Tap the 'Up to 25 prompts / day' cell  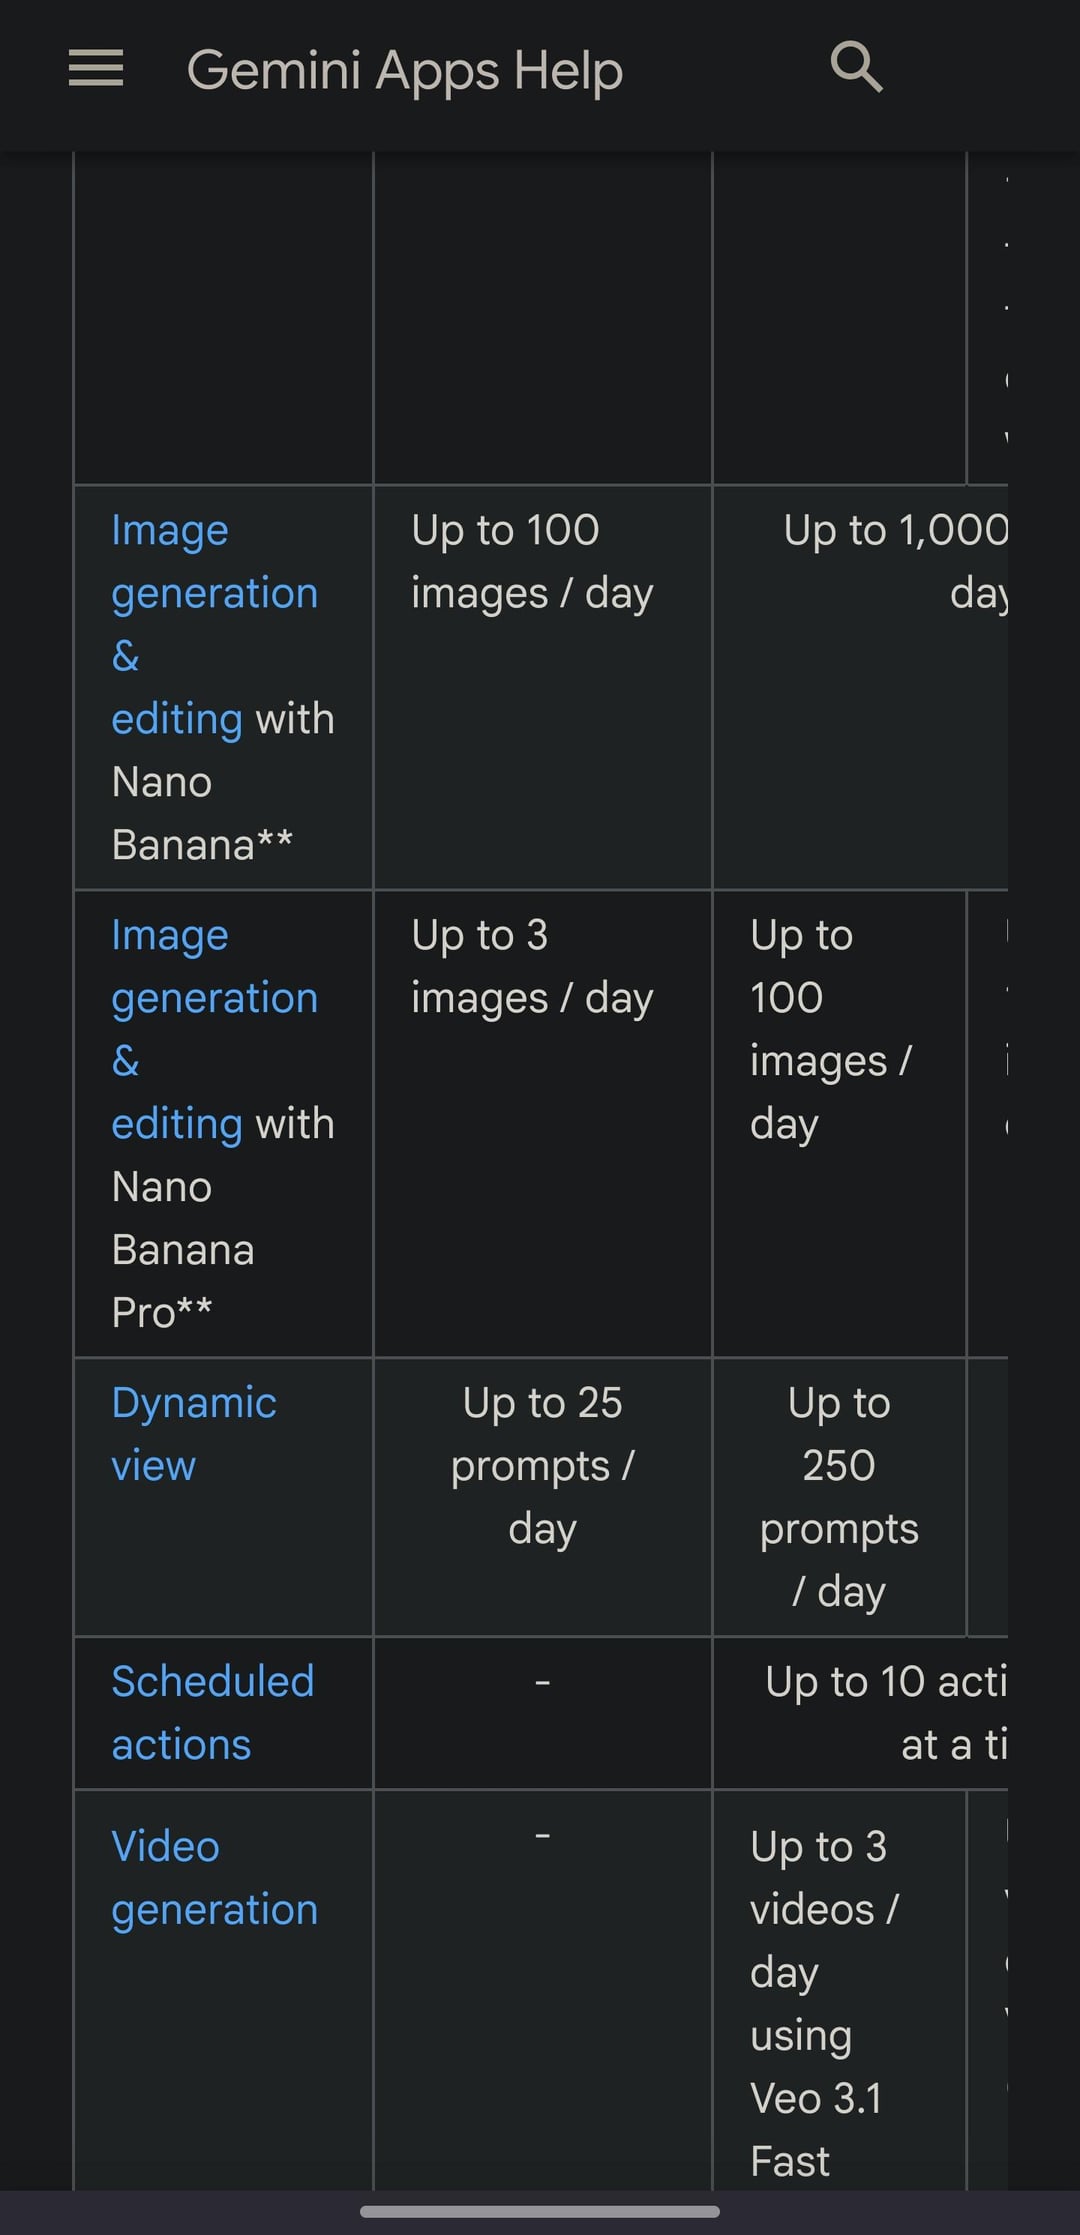click(542, 1465)
